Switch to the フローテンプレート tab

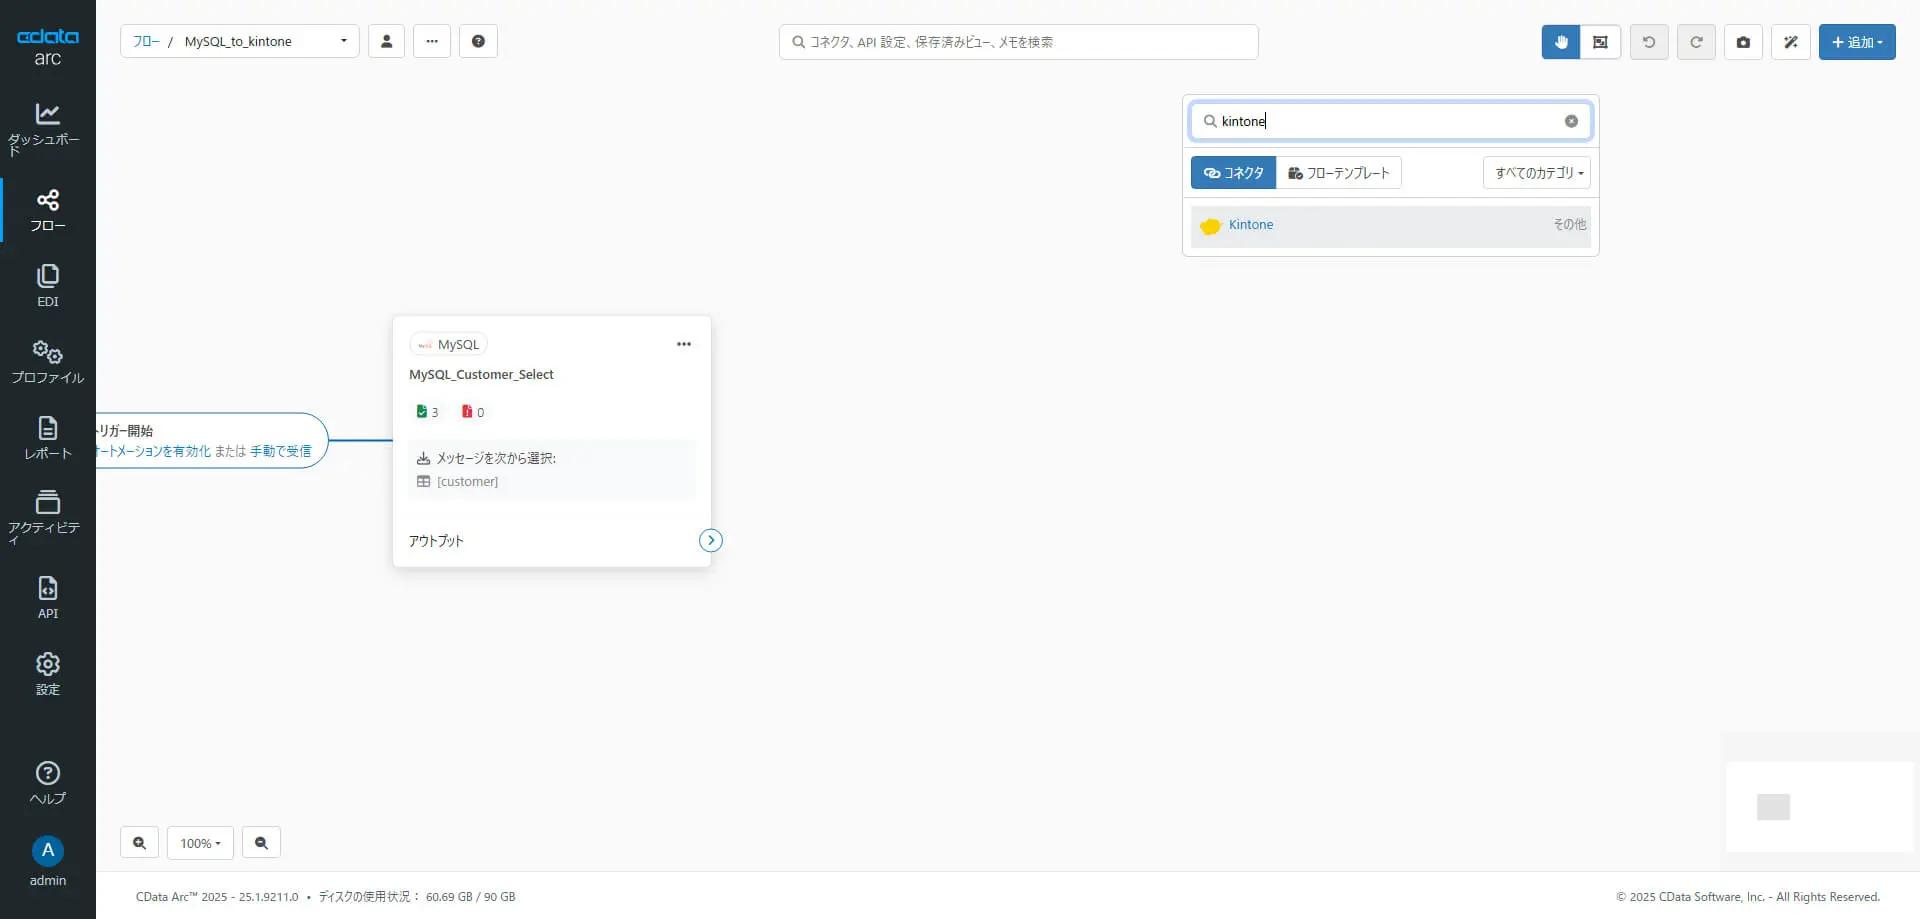pos(1339,173)
